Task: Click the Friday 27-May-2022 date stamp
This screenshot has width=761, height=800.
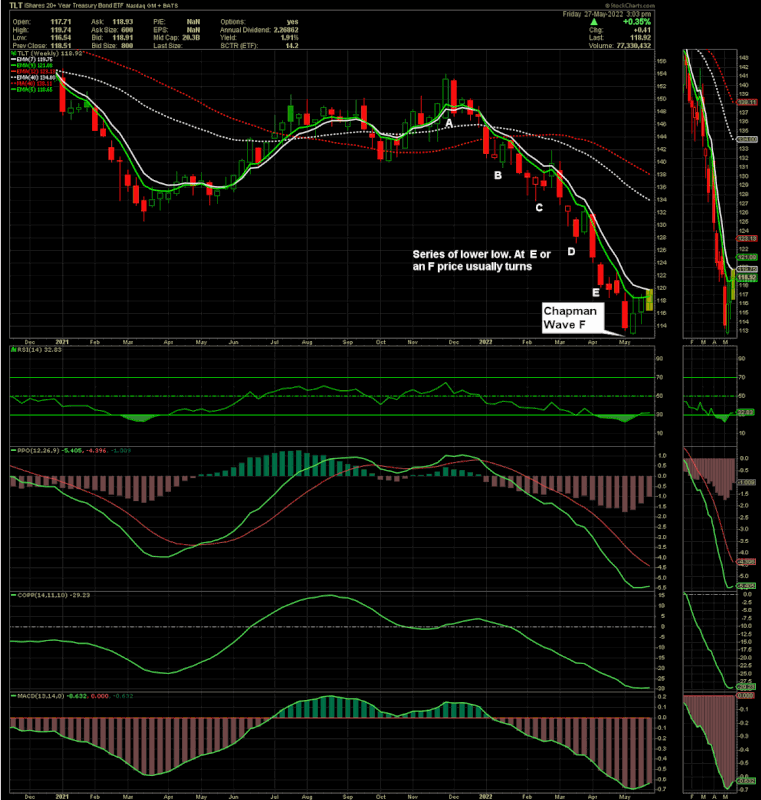Action: 606,14
